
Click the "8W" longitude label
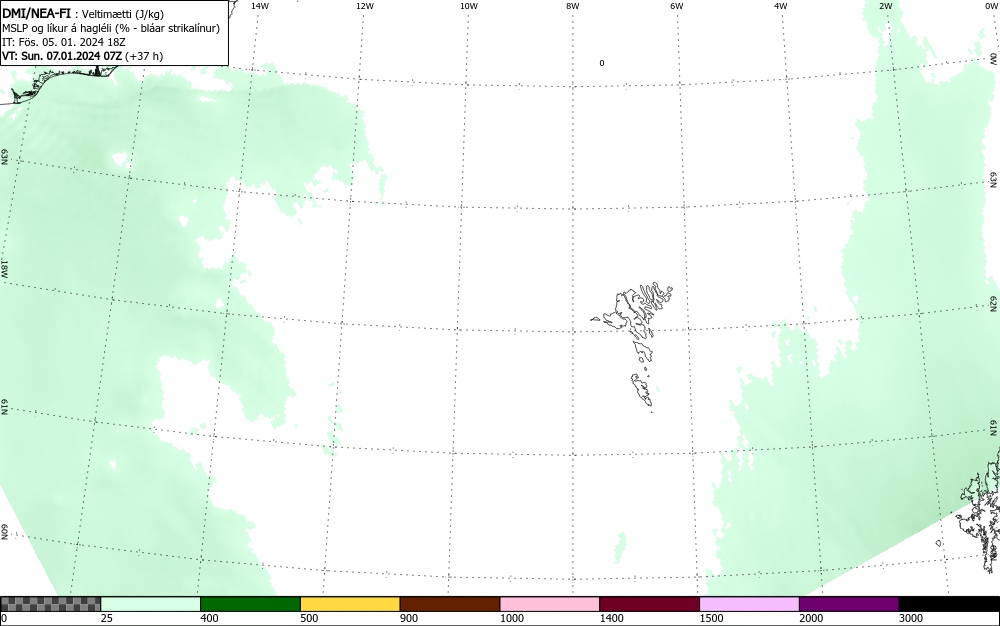coord(573,6)
